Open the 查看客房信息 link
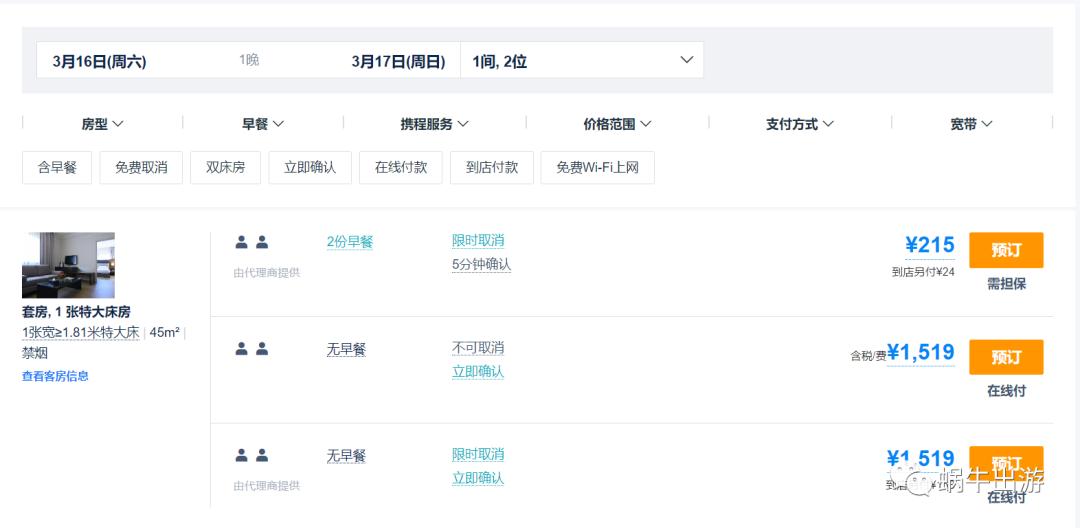The height and width of the screenshot is (528, 1080). [55, 376]
